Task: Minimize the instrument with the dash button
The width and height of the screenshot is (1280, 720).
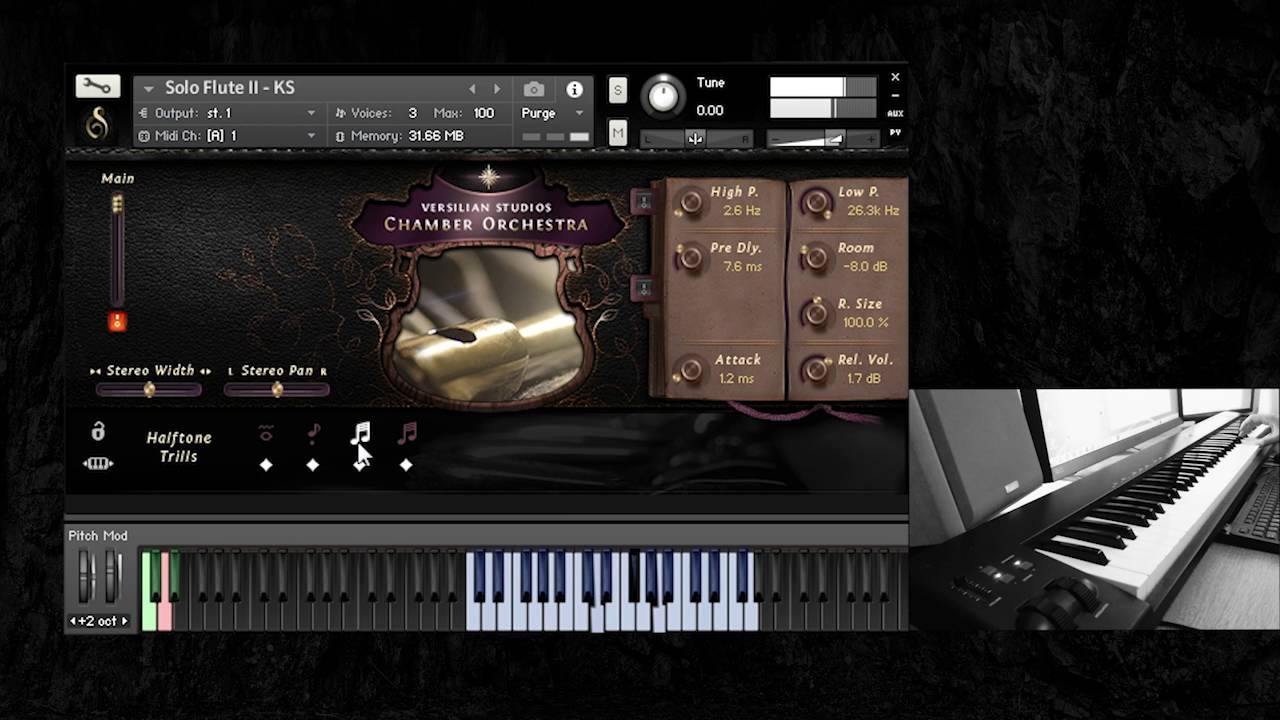Action: (895, 95)
